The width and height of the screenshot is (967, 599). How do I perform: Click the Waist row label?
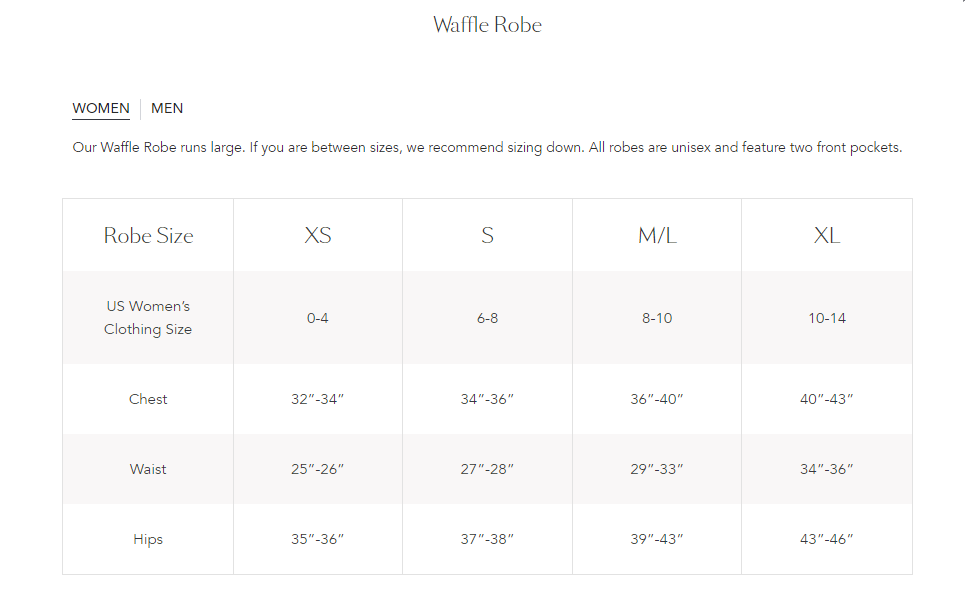(147, 468)
